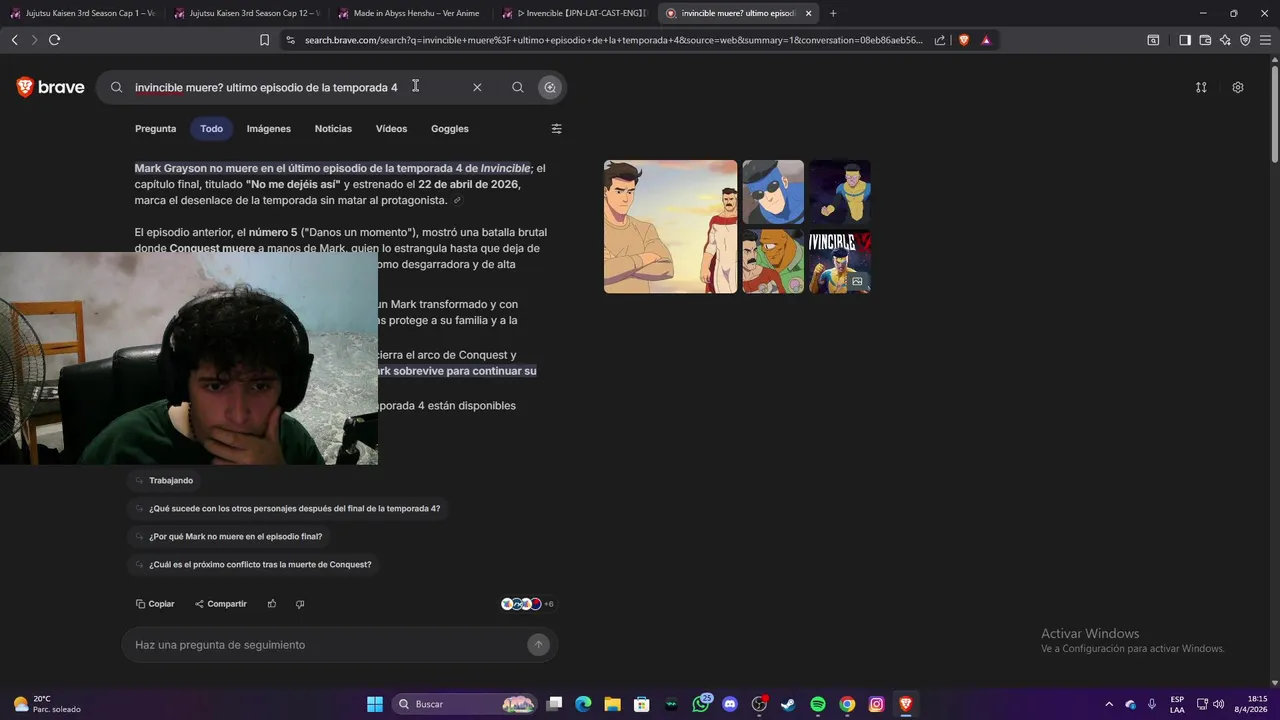This screenshot has width=1280, height=720.
Task: Open mustached Omni-Man thumbnail
Action: coord(773,262)
